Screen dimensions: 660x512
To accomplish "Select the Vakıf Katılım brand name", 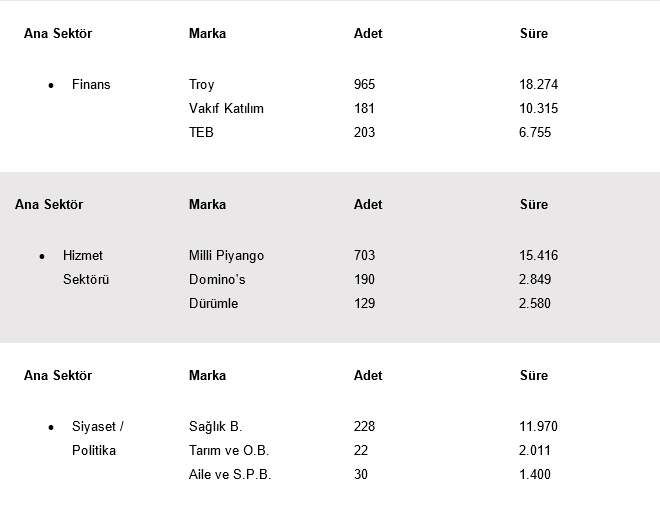I will click(x=226, y=109).
